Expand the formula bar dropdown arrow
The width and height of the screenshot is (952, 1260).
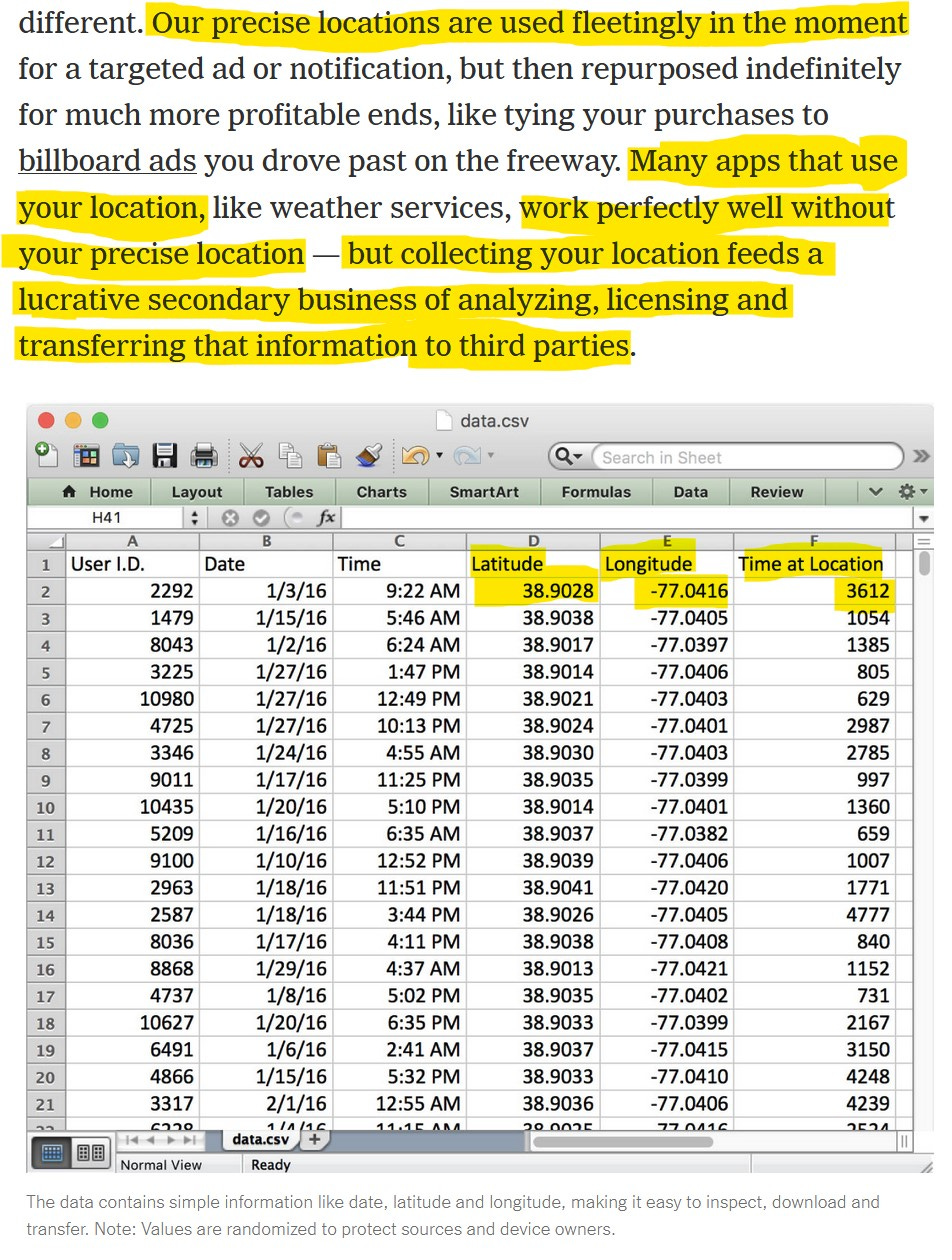(x=923, y=518)
